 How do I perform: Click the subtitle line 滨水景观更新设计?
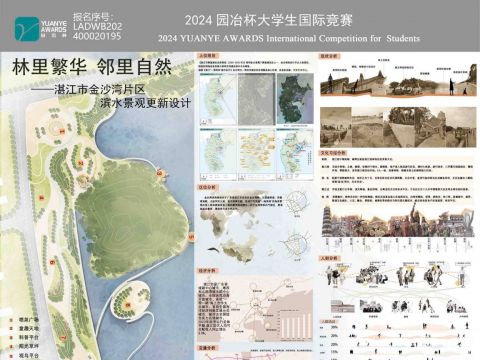coord(145,103)
